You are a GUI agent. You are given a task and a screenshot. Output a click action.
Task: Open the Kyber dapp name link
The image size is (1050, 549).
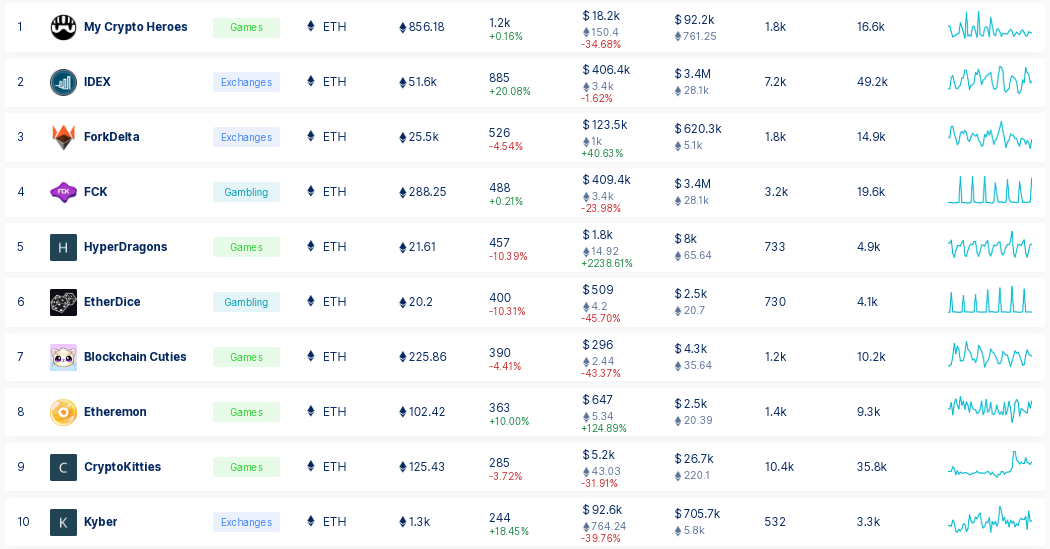tap(100, 522)
